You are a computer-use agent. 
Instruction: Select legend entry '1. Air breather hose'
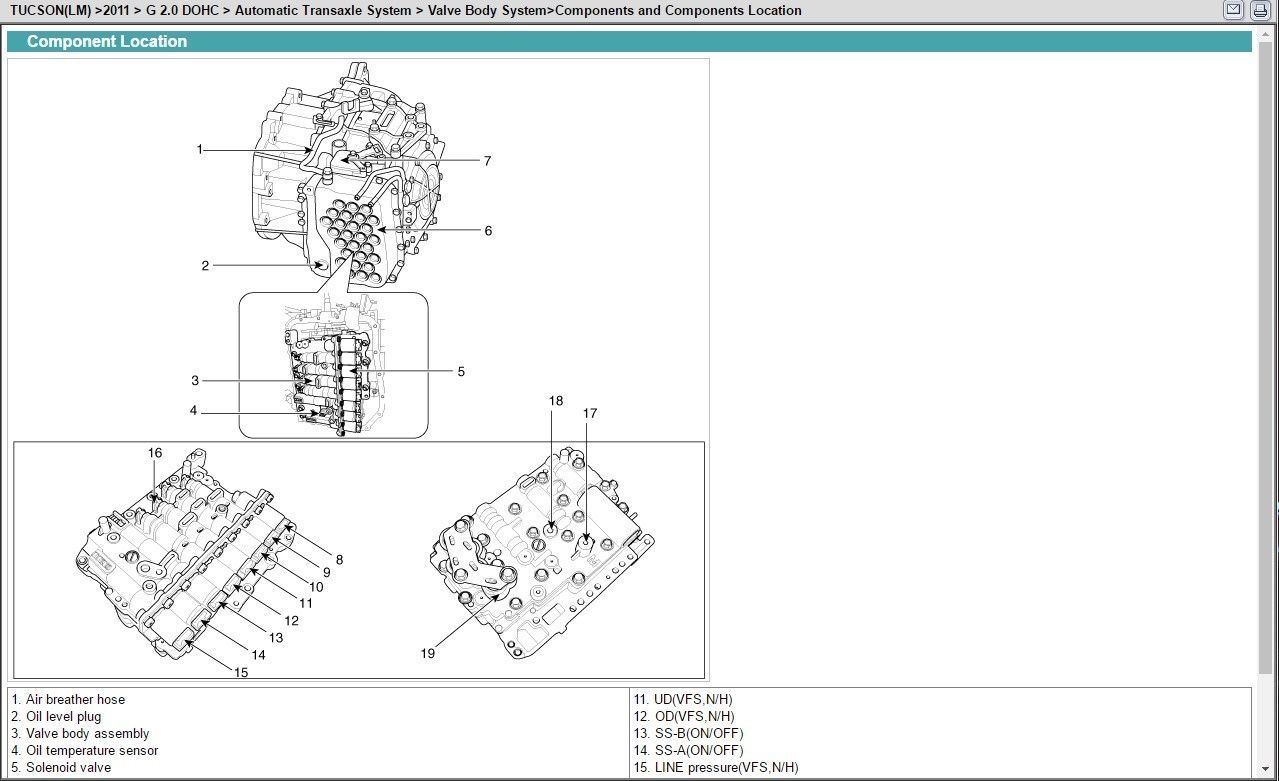(x=67, y=699)
